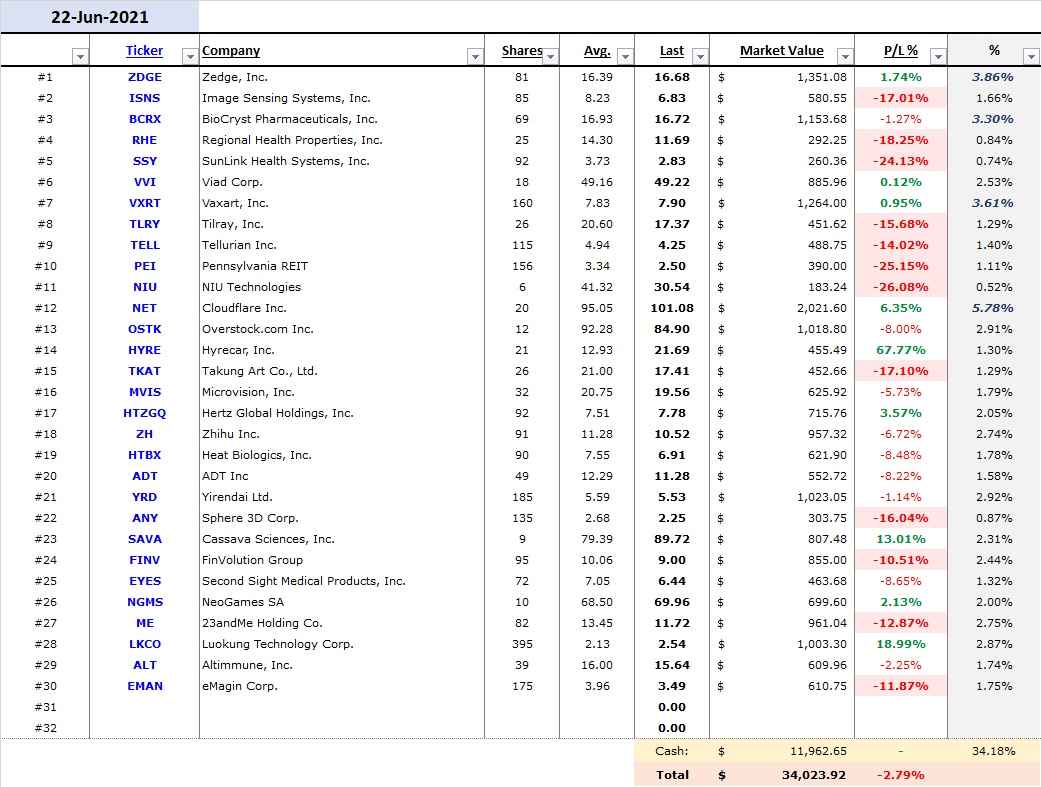Click company name Hertz Global Holdings, Inc.
The width and height of the screenshot is (1041, 787).
tap(278, 413)
